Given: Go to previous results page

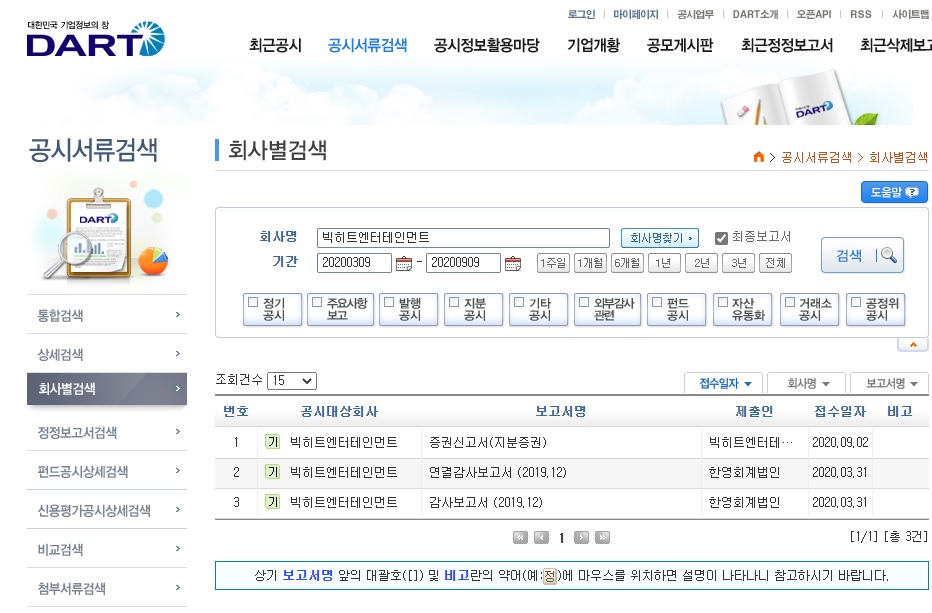Looking at the screenshot, I should 541,537.
